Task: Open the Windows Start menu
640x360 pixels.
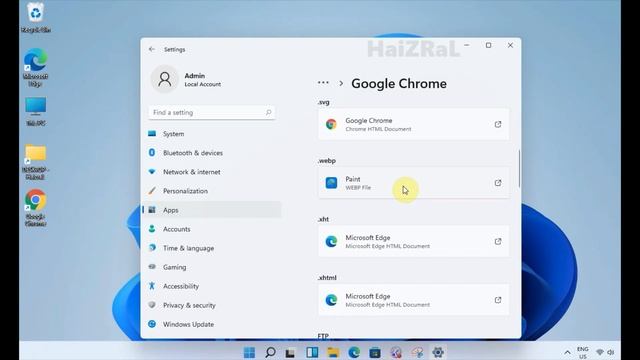Action: 249,352
